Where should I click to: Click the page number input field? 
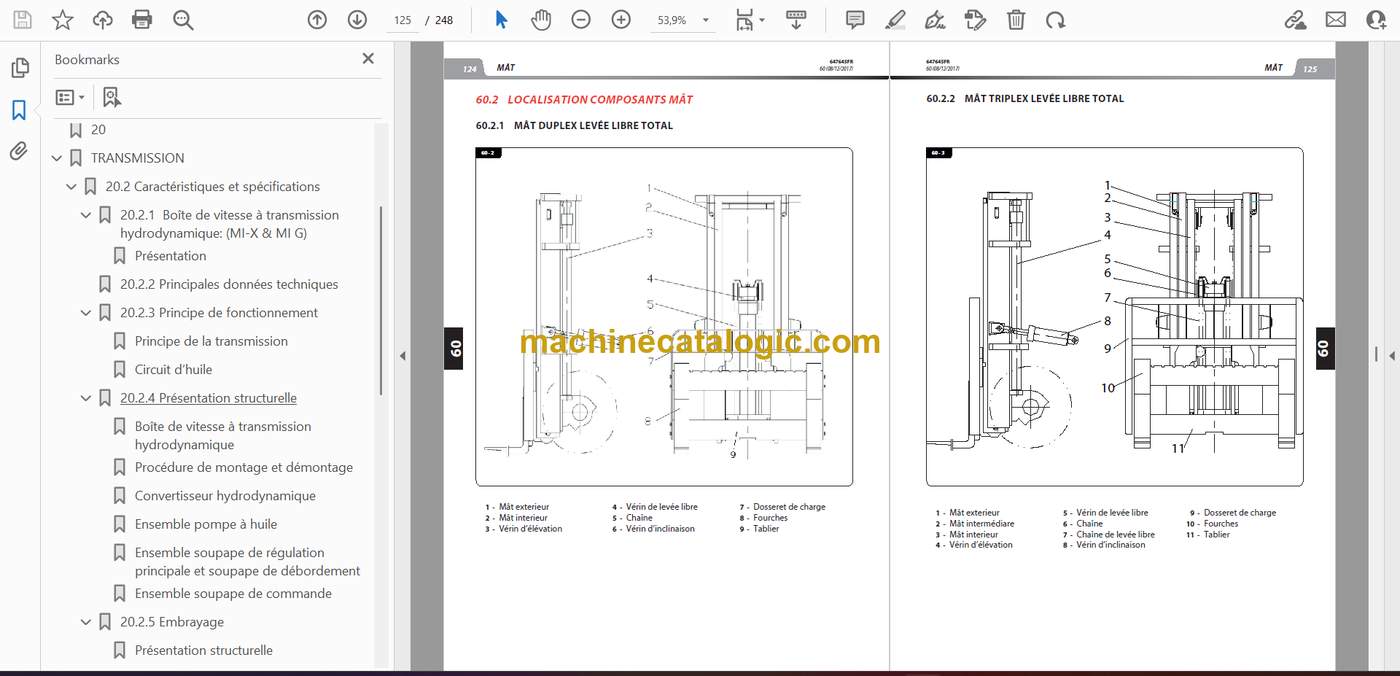[x=403, y=20]
